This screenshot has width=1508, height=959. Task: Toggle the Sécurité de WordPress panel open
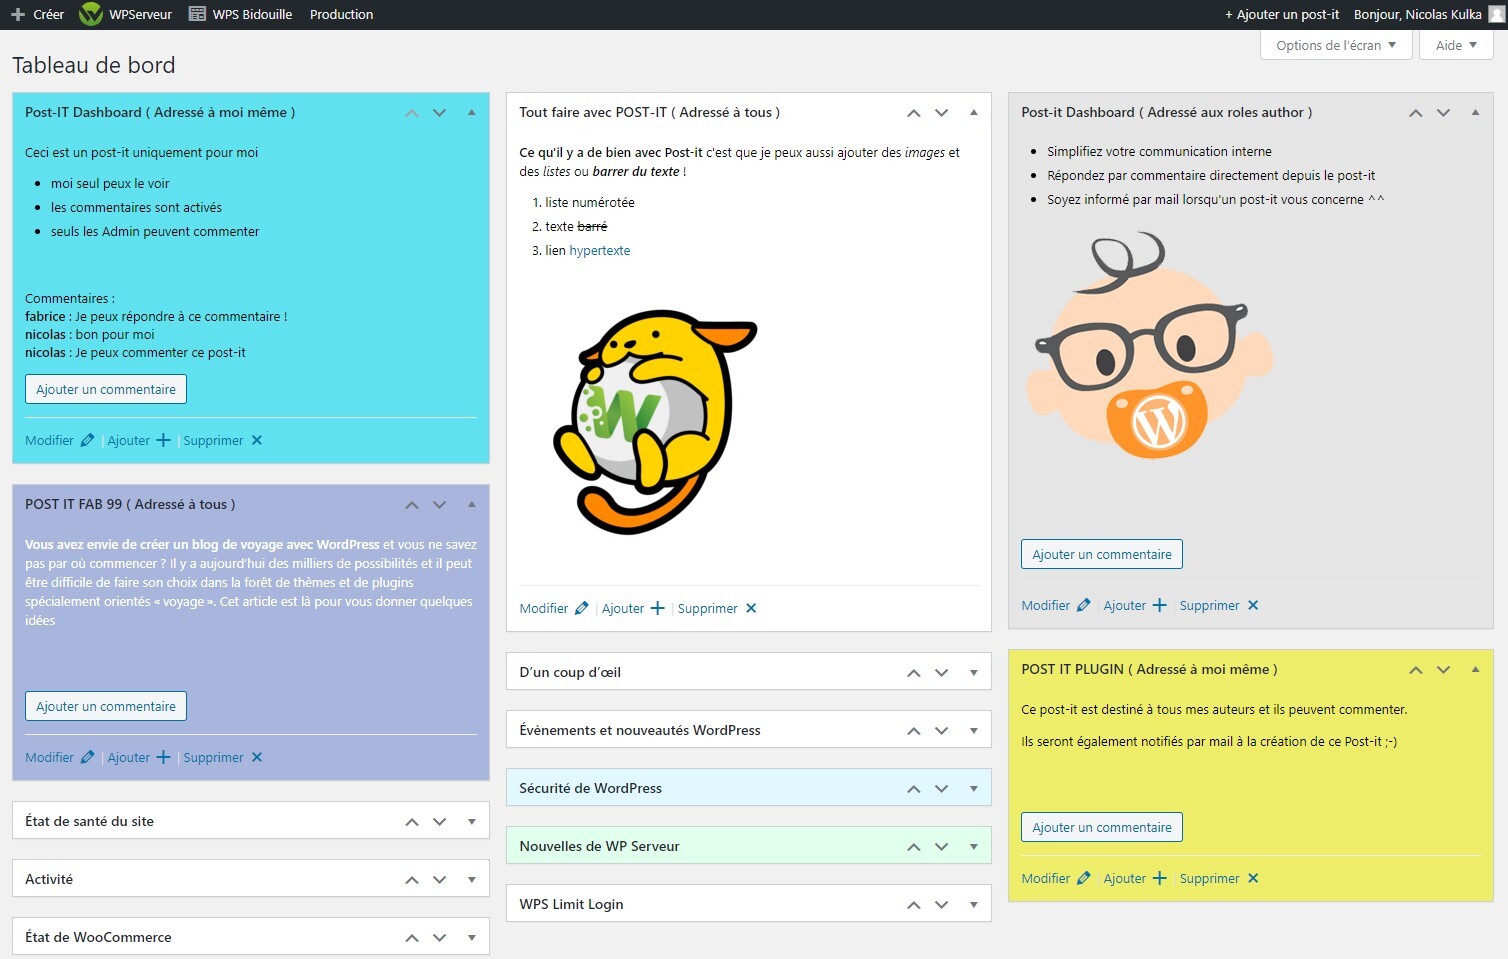(x=973, y=789)
